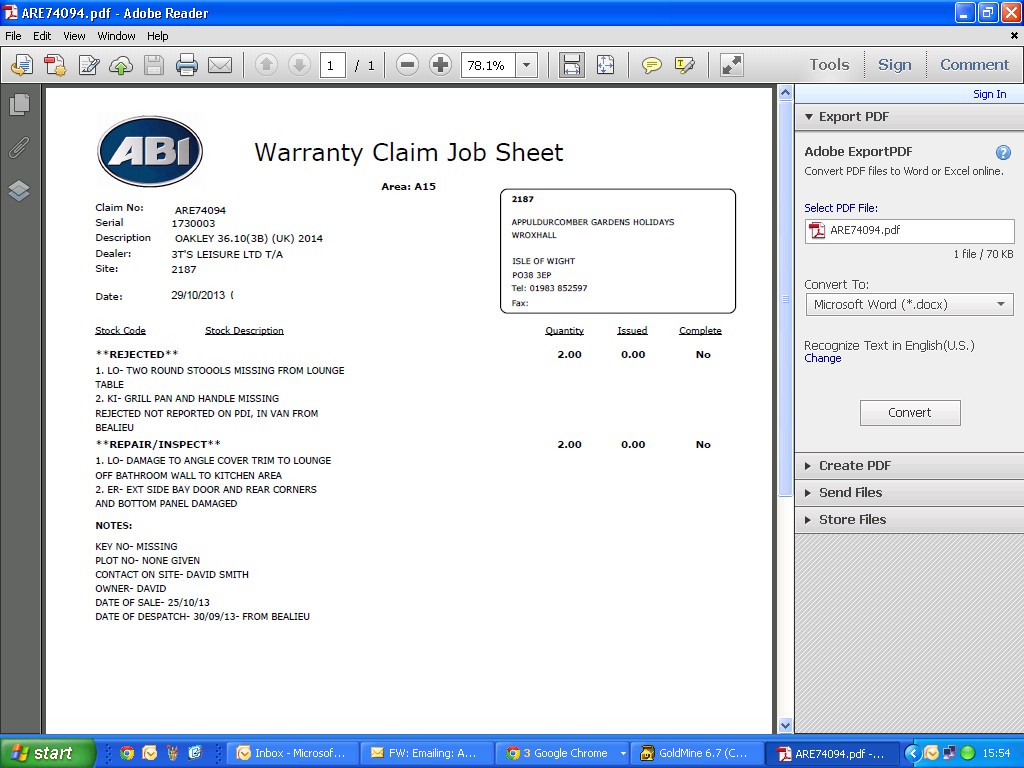Click the Print file icon
The height and width of the screenshot is (768, 1024).
pos(187,65)
